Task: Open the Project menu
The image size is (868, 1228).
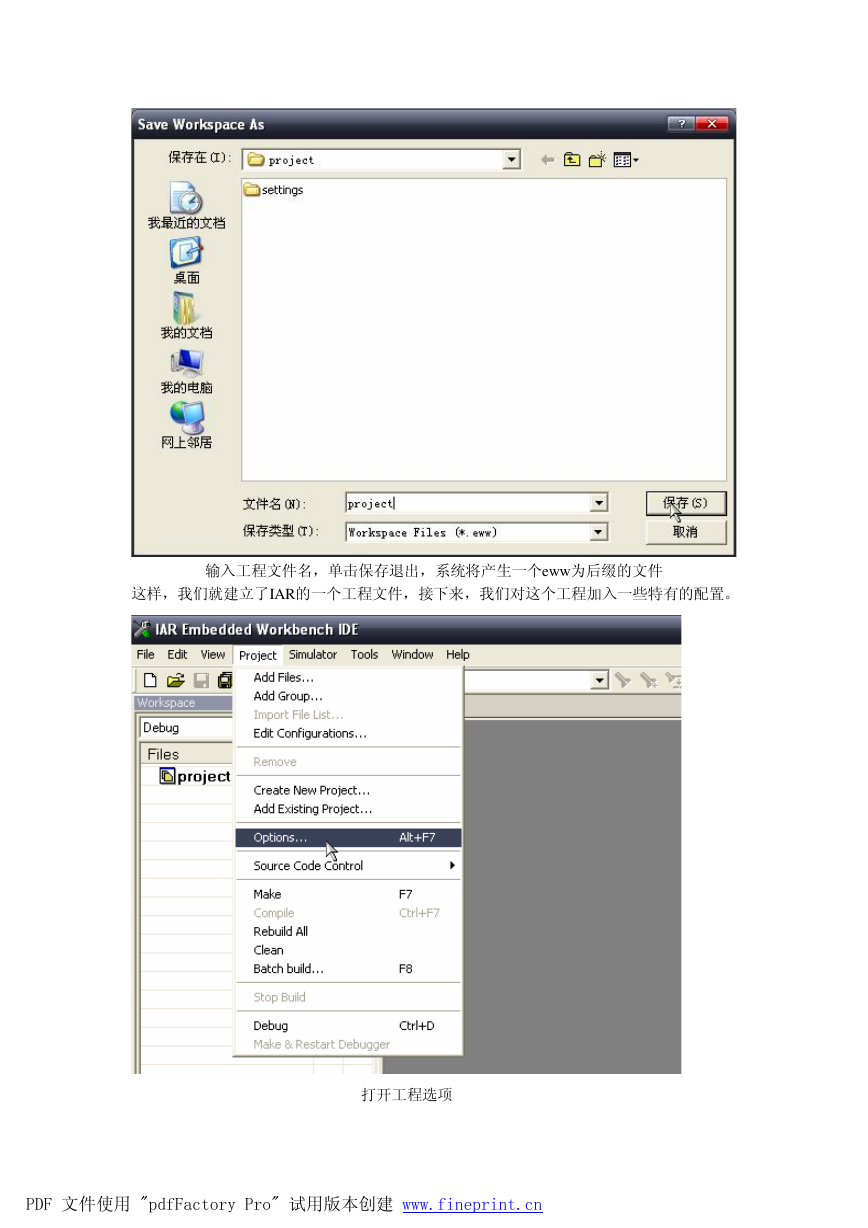Action: pos(258,655)
